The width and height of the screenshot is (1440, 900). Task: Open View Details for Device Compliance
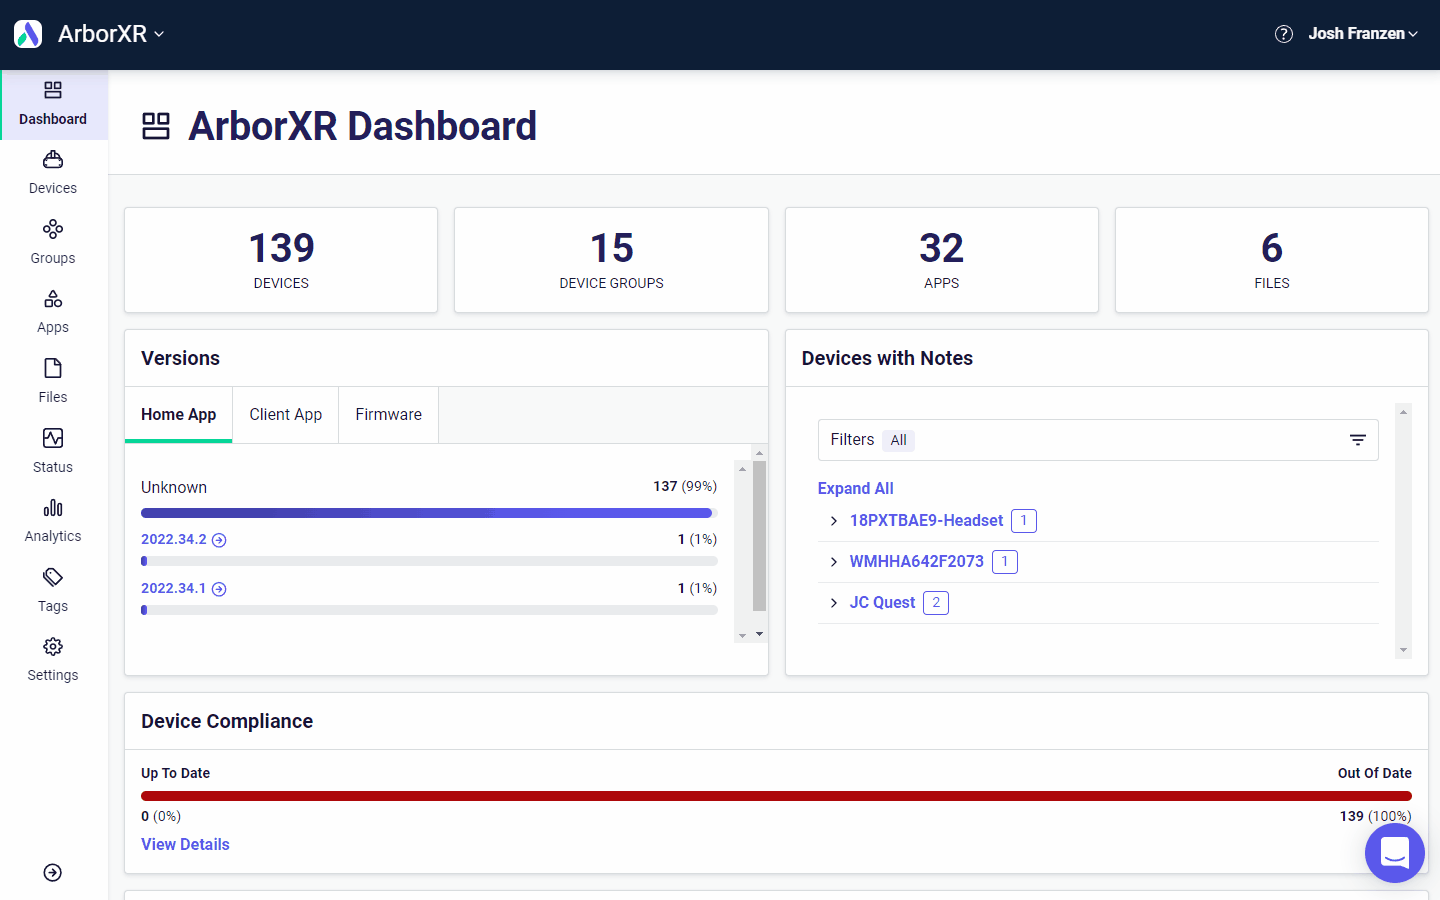click(185, 845)
